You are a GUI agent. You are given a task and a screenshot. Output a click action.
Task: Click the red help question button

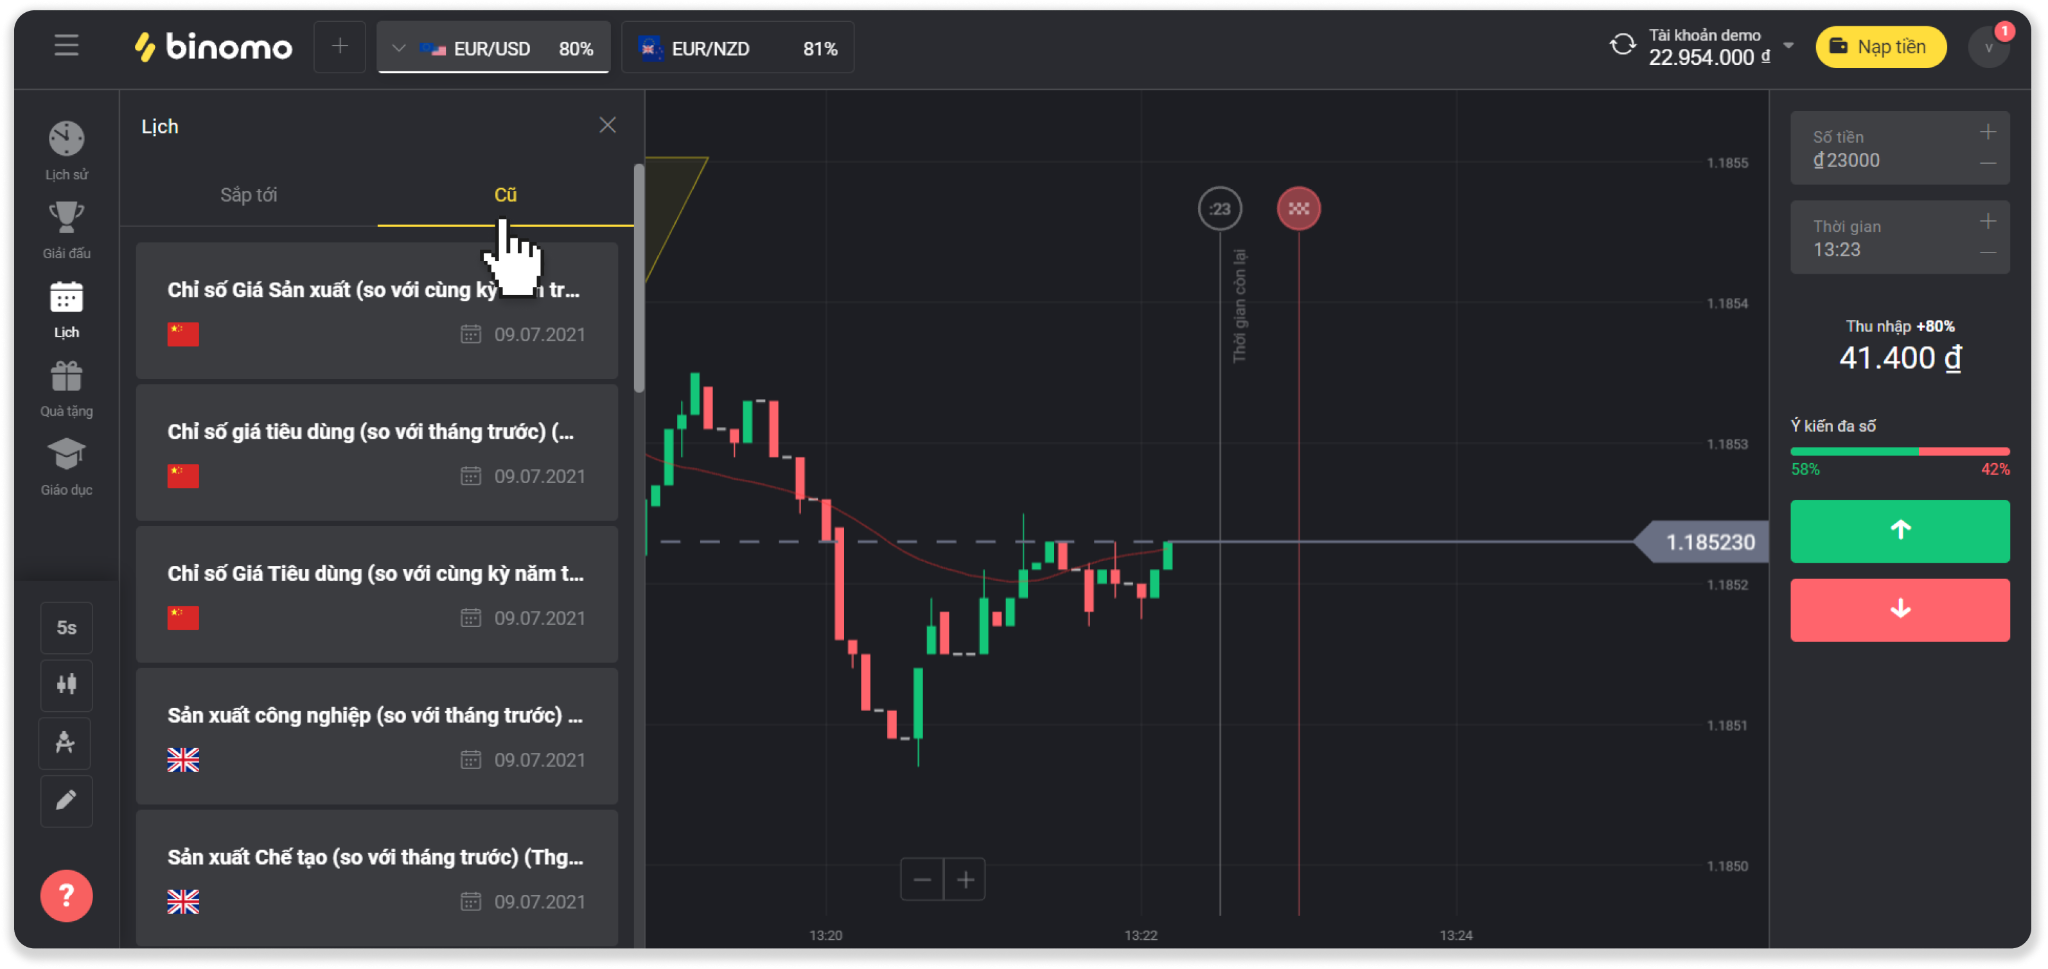point(66,896)
